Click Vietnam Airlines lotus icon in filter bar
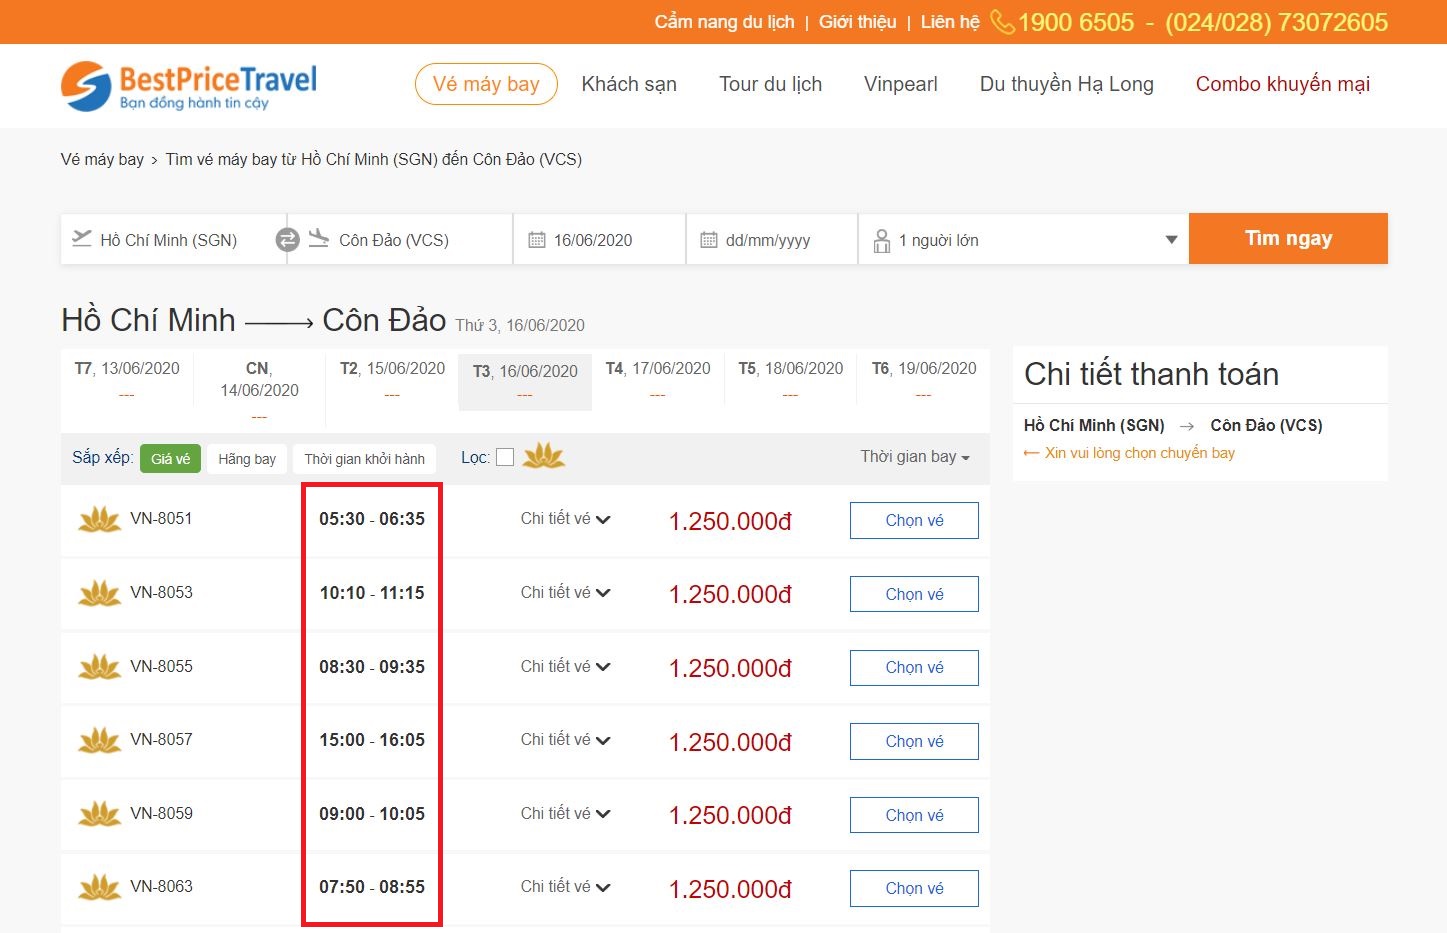Image resolution: width=1447 pixels, height=933 pixels. [x=544, y=456]
